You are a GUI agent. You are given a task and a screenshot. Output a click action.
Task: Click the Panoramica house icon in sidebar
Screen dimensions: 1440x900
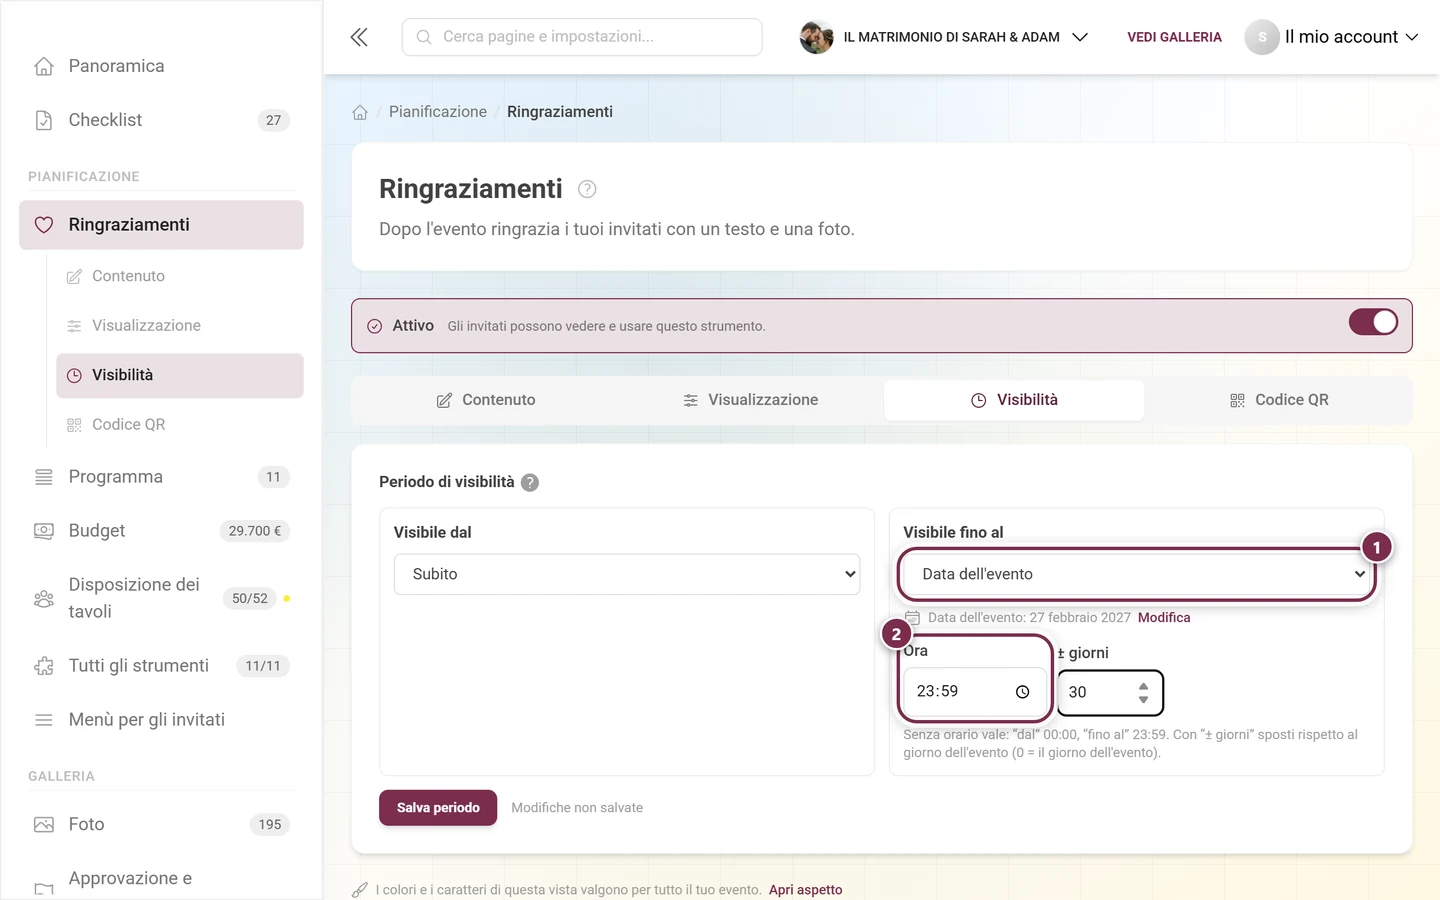pos(44,66)
